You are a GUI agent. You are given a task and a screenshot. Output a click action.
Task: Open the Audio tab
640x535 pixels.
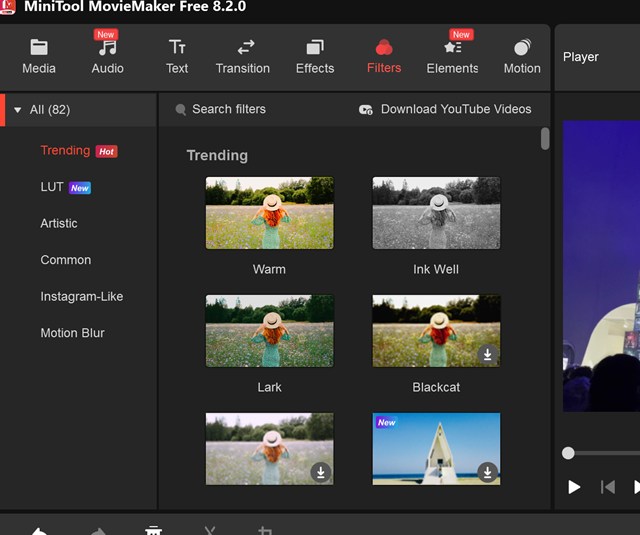(107, 56)
